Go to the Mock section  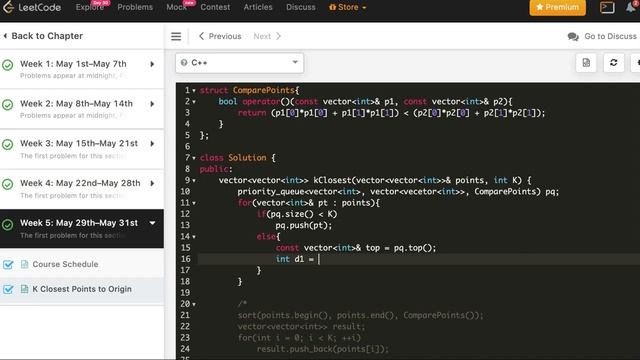click(x=176, y=7)
